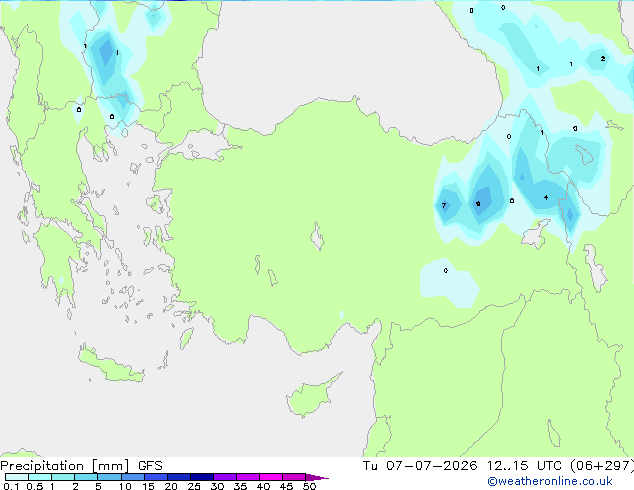This screenshot has width=634, height=490.
Task: Click the legend value '40'
Action: pyautogui.click(x=263, y=486)
